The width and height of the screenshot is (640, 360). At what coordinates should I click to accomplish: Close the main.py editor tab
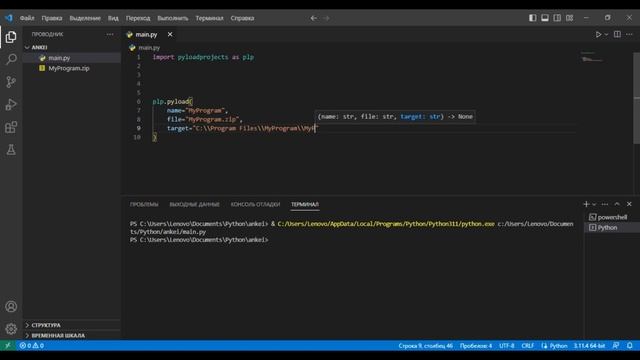170,35
